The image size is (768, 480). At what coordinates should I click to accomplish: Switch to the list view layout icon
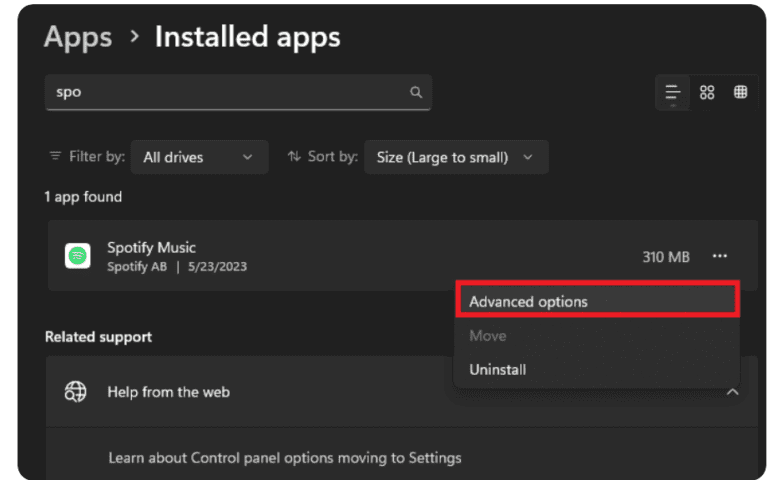click(x=673, y=92)
